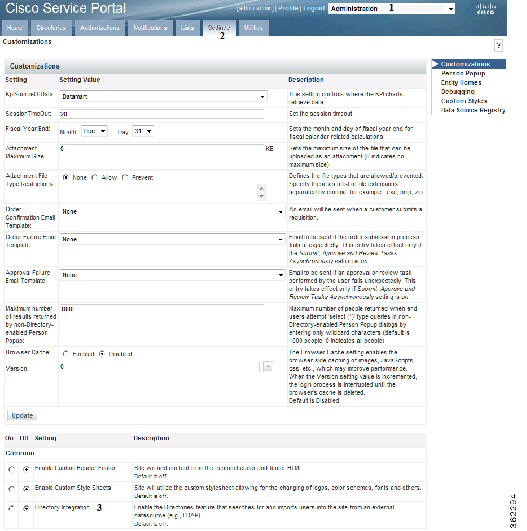Viewport: 527px width, 531px height.
Task: Open Entity Homes in side menu
Action: pyautogui.click(x=461, y=83)
